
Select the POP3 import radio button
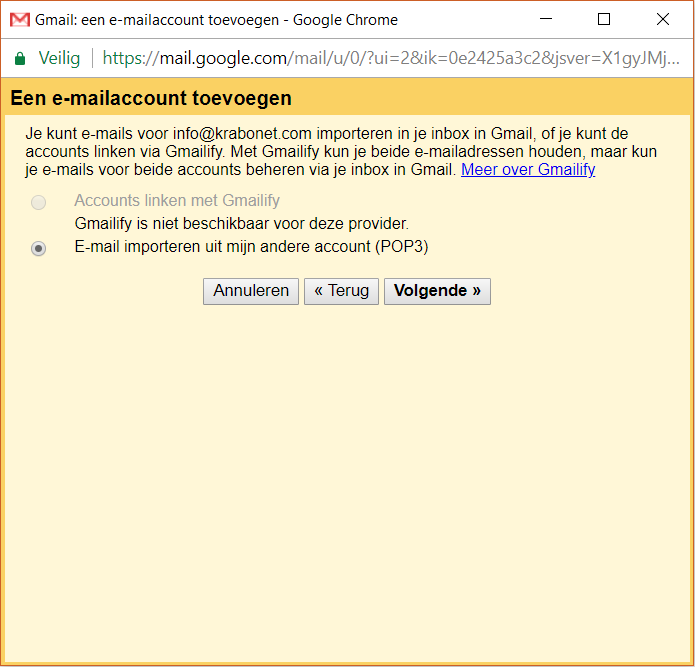click(39, 248)
